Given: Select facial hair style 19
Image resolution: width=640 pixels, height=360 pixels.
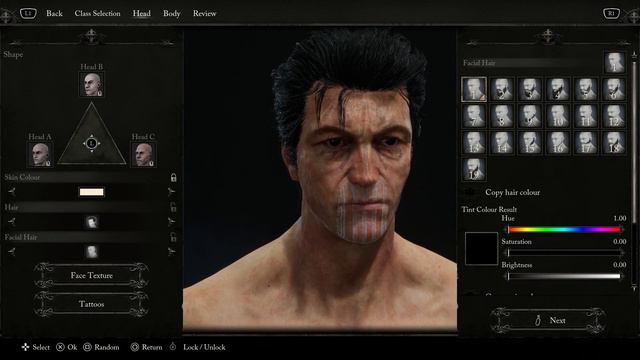Looking at the screenshot, I should point(474,169).
